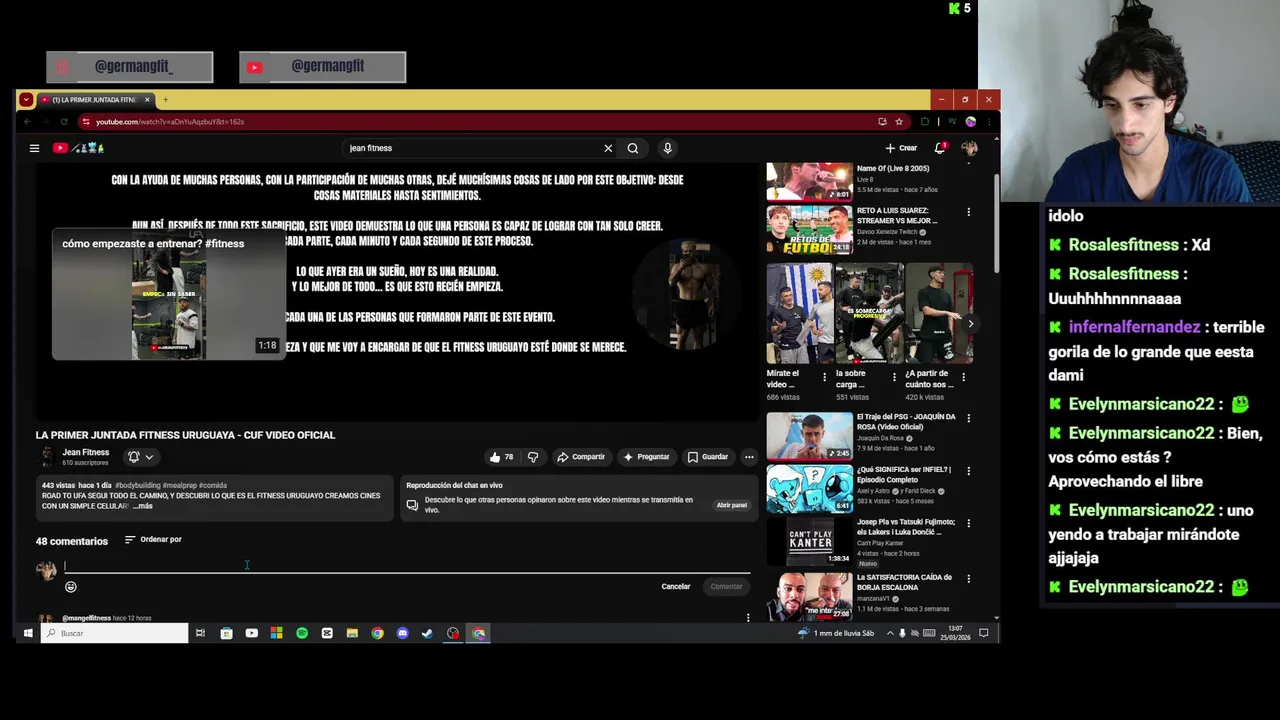Reload the page in the browser
The height and width of the screenshot is (720, 1280).
tap(64, 122)
